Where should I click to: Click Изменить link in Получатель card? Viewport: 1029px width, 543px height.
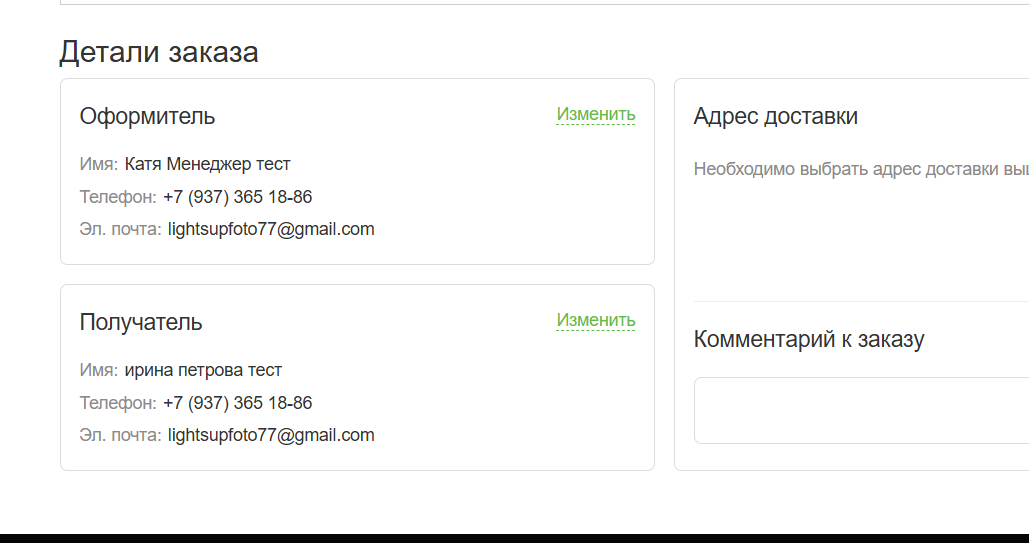pos(596,320)
